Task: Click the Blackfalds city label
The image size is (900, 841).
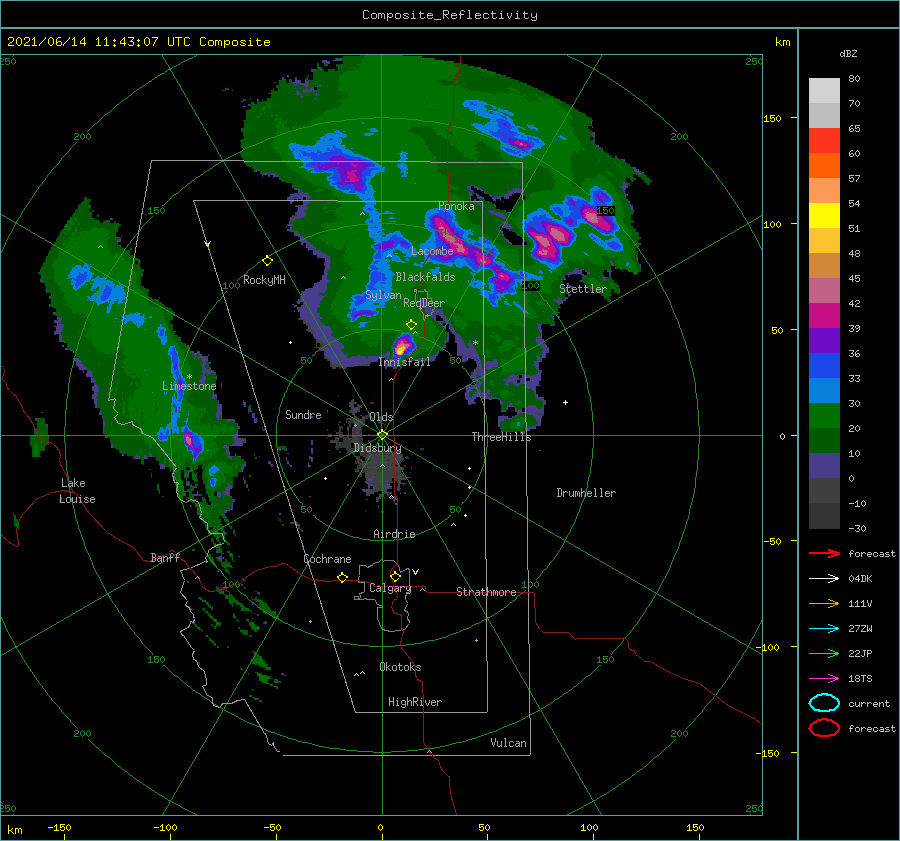Action: [425, 277]
